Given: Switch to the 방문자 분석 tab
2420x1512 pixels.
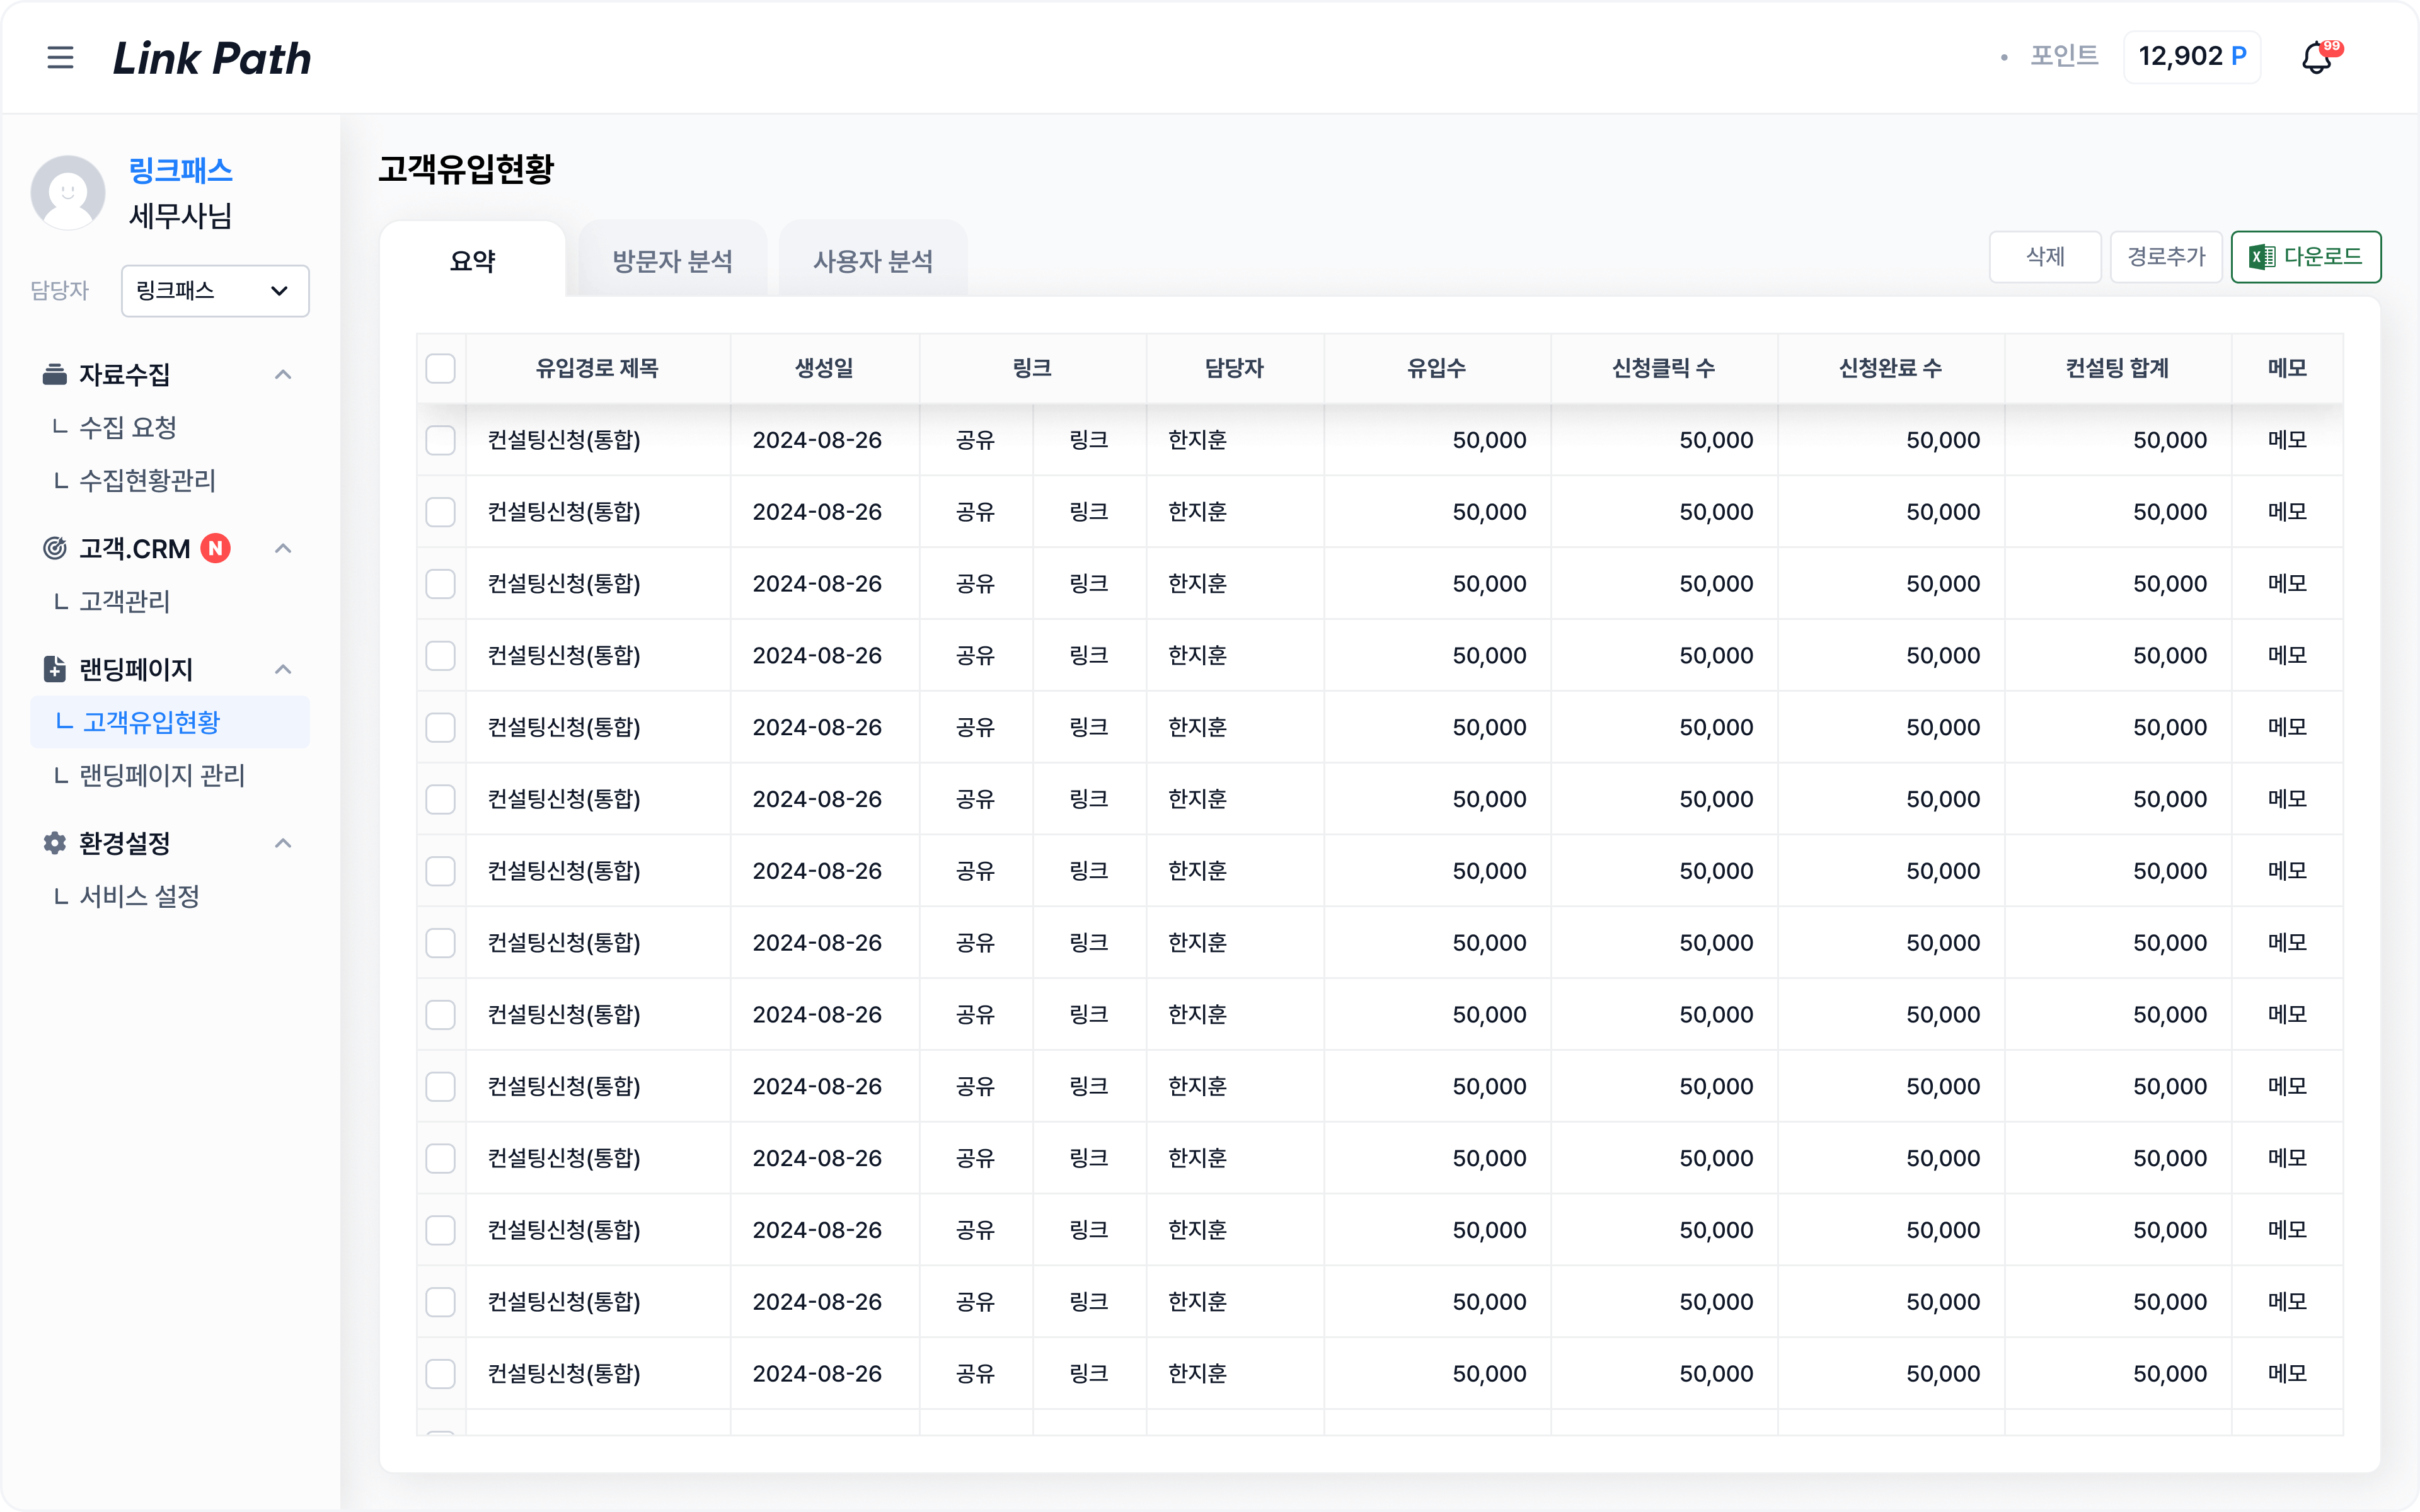Looking at the screenshot, I should click(x=673, y=260).
